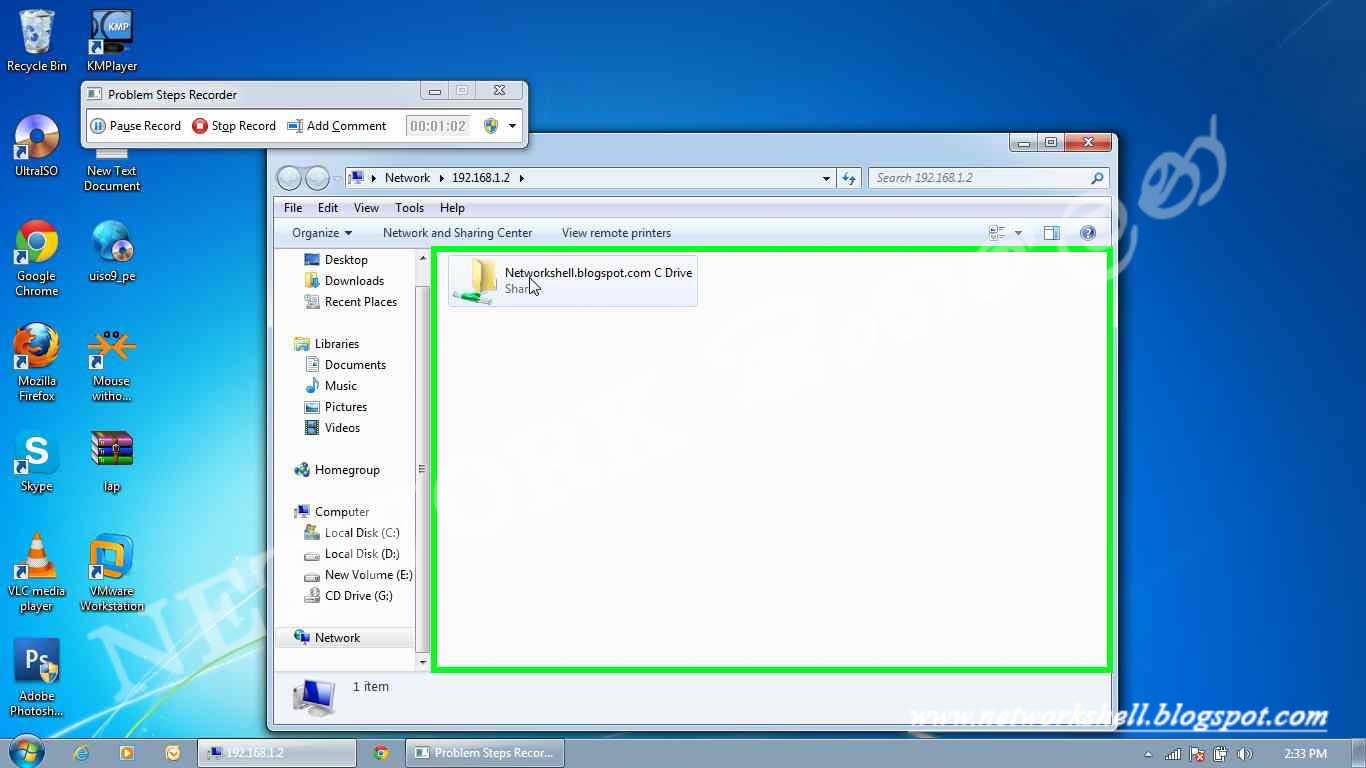Launch Skype from the desktop

coord(37,461)
